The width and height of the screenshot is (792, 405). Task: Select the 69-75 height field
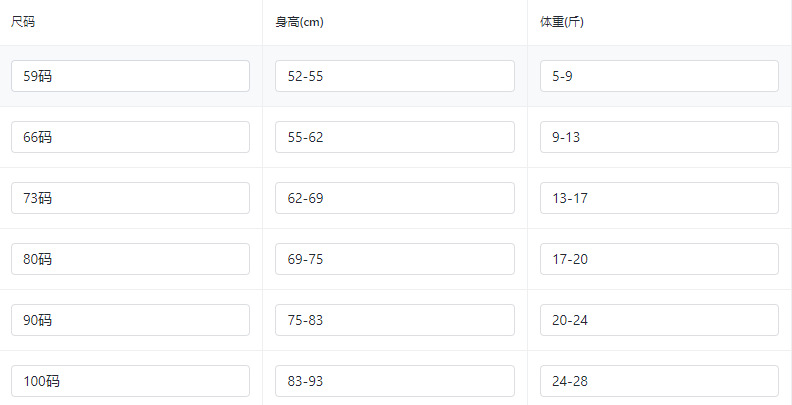[395, 259]
